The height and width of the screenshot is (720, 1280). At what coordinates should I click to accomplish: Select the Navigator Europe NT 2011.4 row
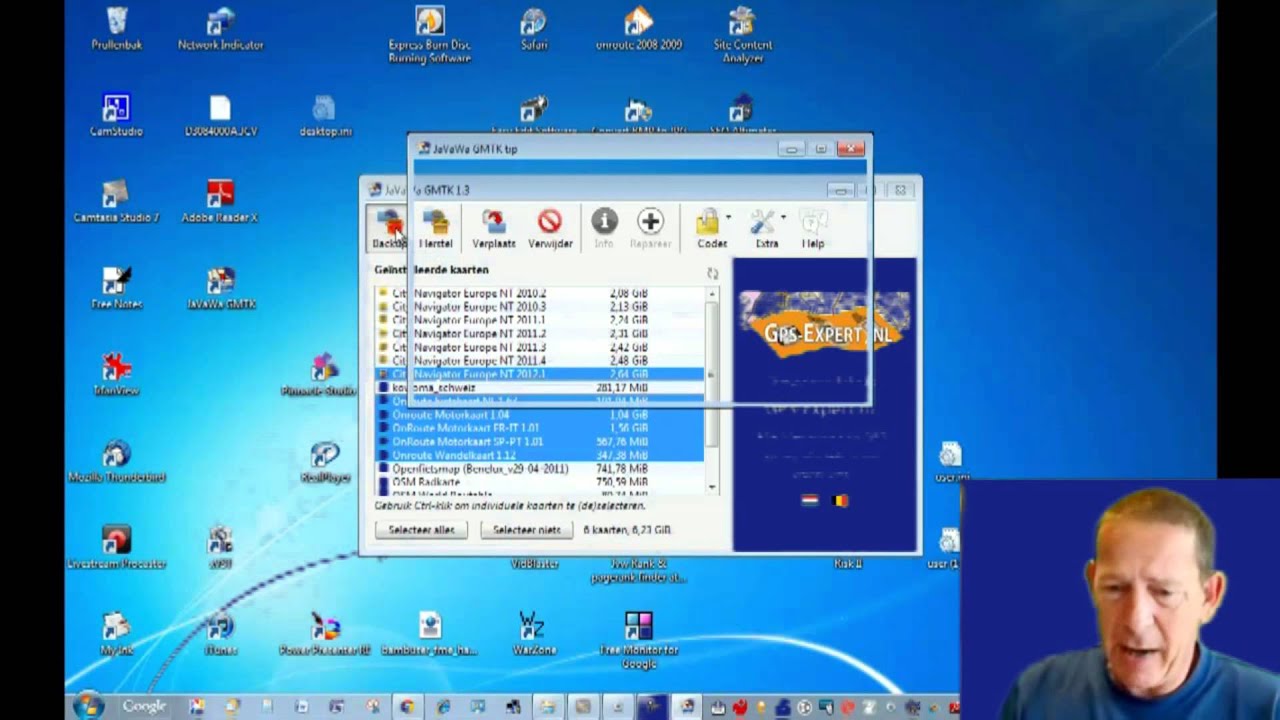(x=540, y=360)
